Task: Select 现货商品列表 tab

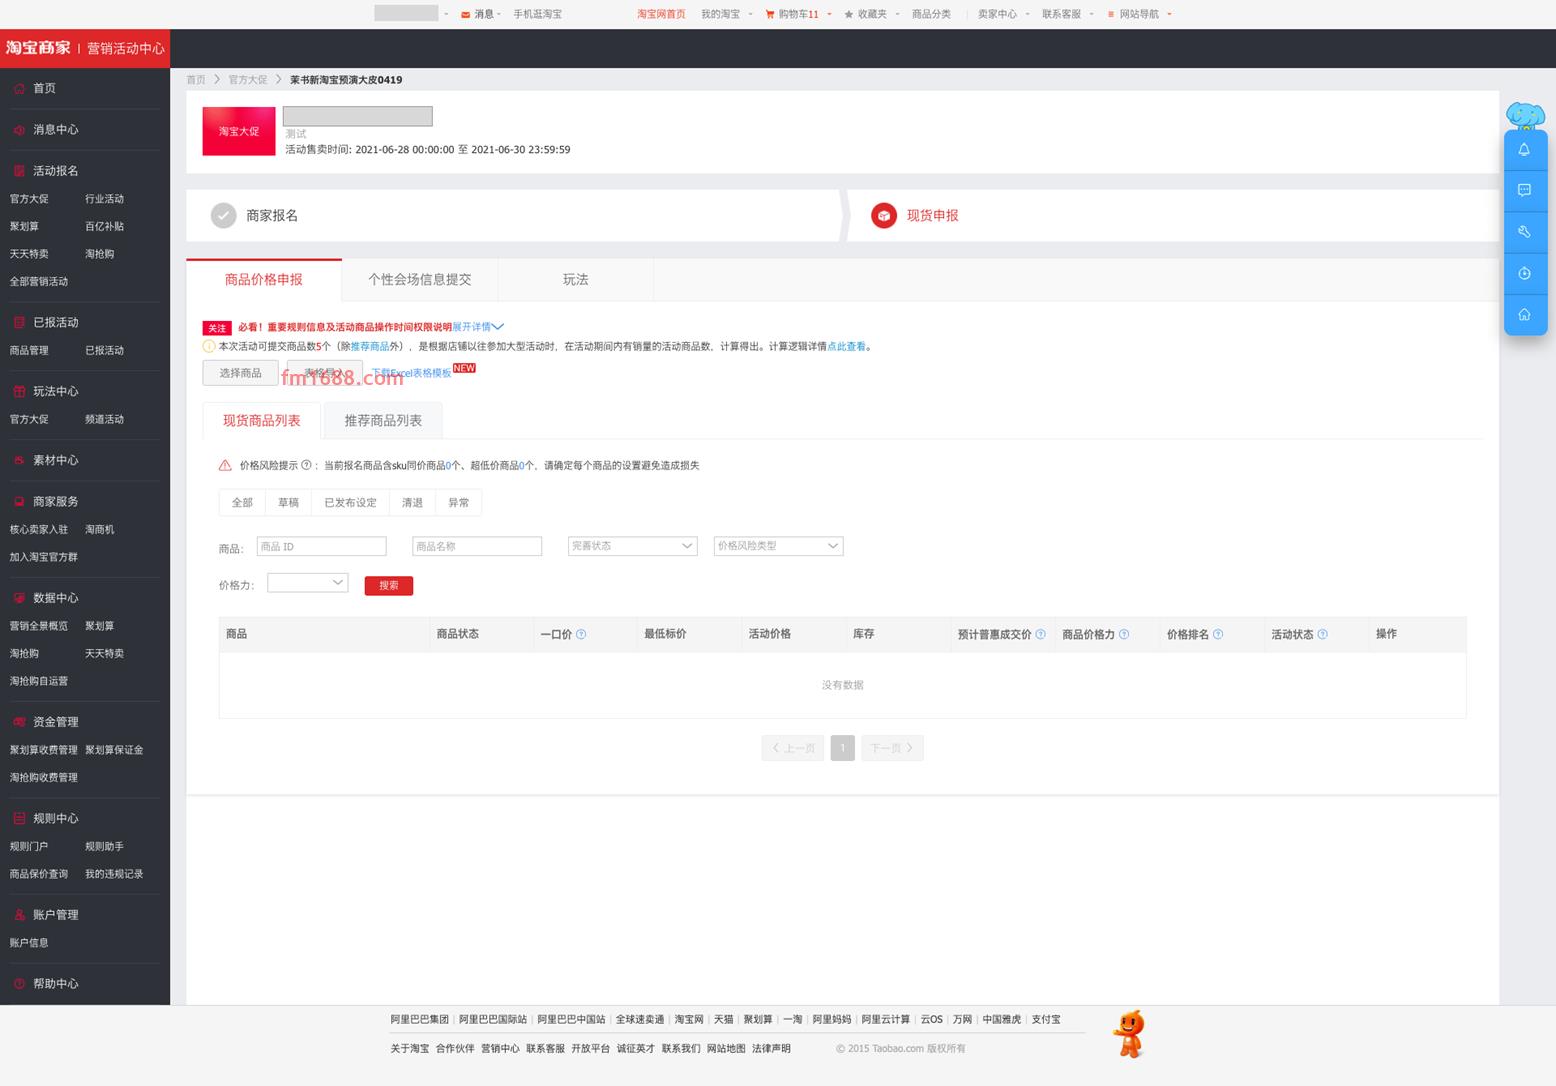Action: pyautogui.click(x=262, y=421)
